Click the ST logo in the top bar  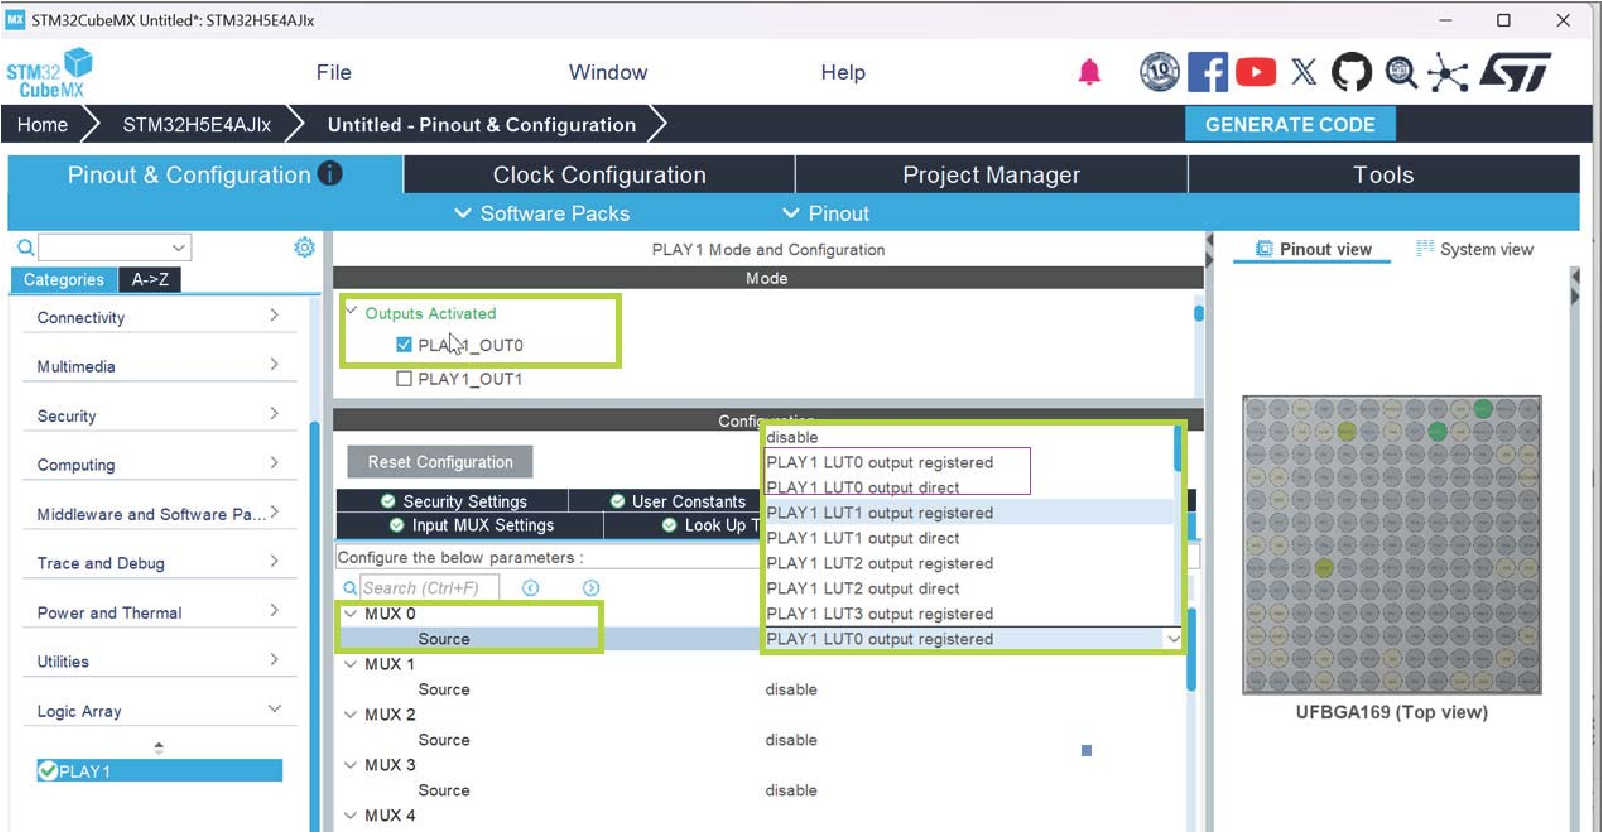click(1515, 72)
